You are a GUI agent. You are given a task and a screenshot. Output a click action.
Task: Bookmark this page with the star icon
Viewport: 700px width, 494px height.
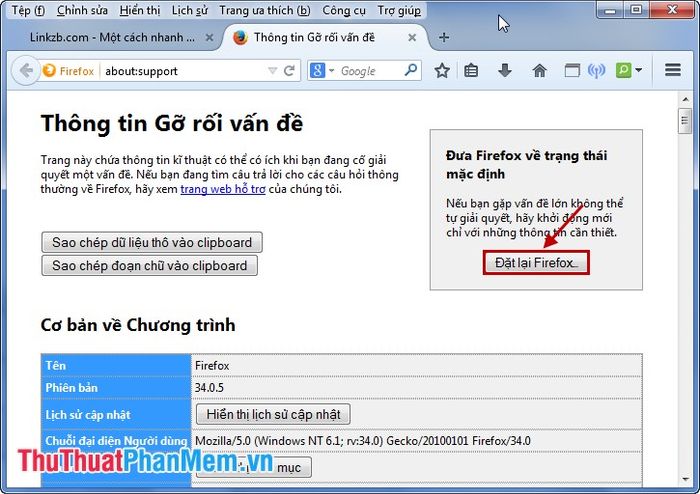(442, 71)
